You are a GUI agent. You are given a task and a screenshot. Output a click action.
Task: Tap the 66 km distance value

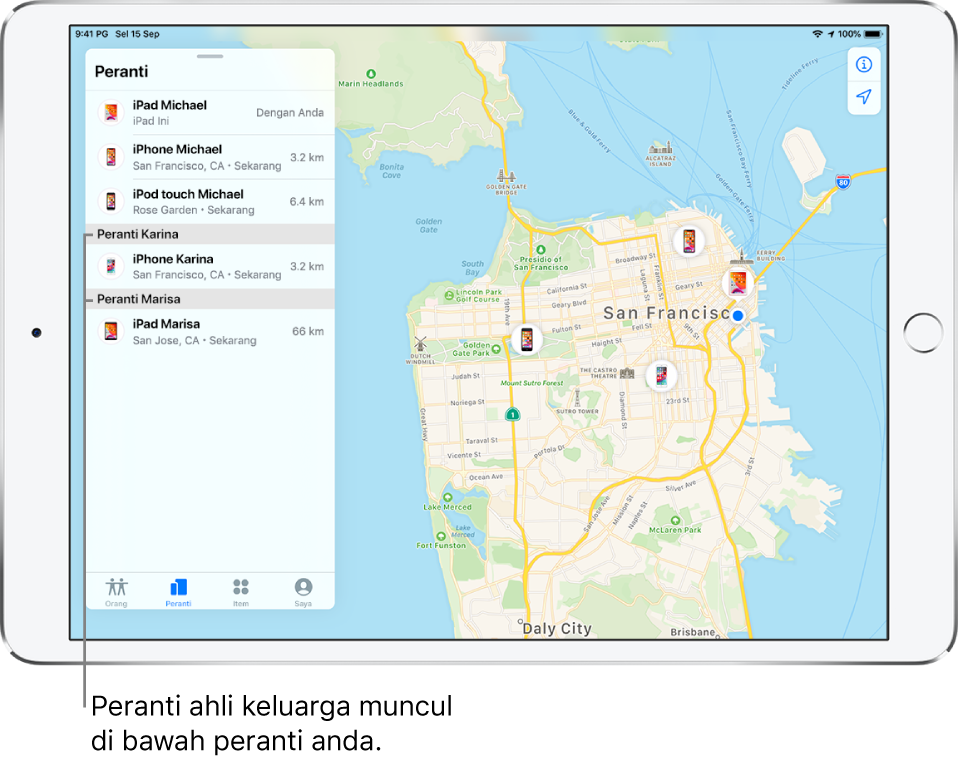coord(308,331)
